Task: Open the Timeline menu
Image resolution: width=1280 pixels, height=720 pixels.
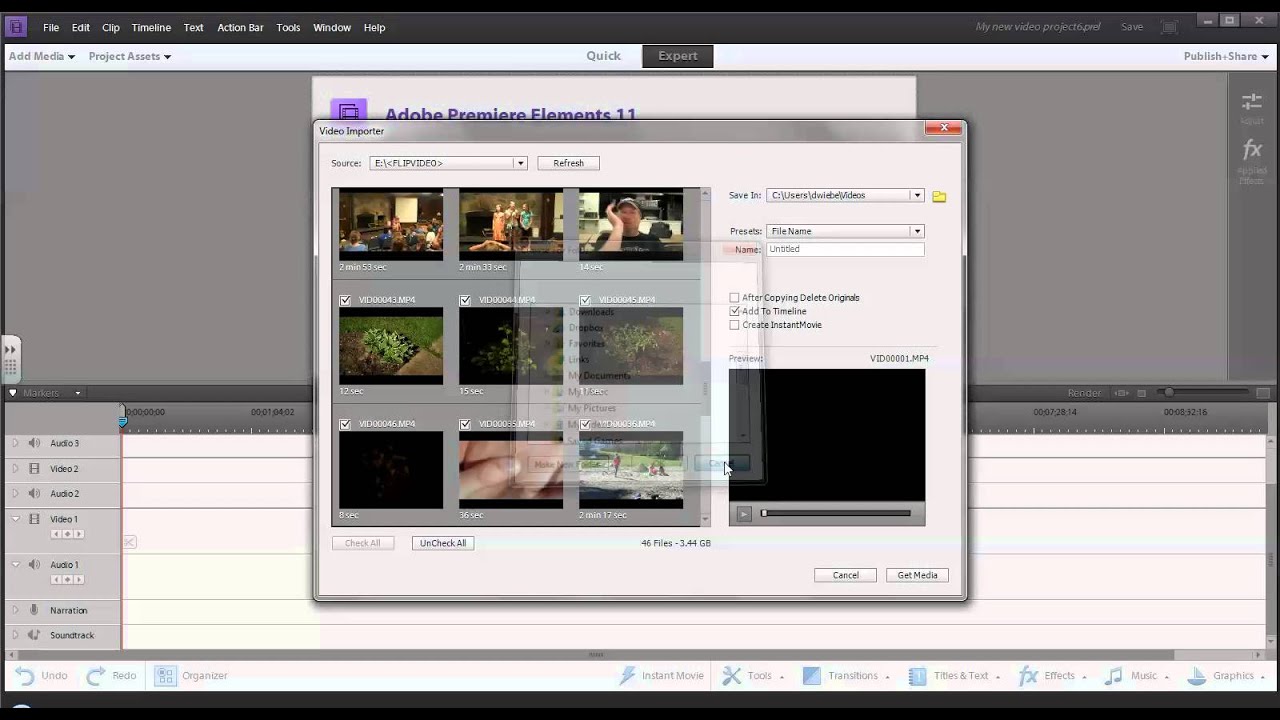Action: click(x=151, y=27)
